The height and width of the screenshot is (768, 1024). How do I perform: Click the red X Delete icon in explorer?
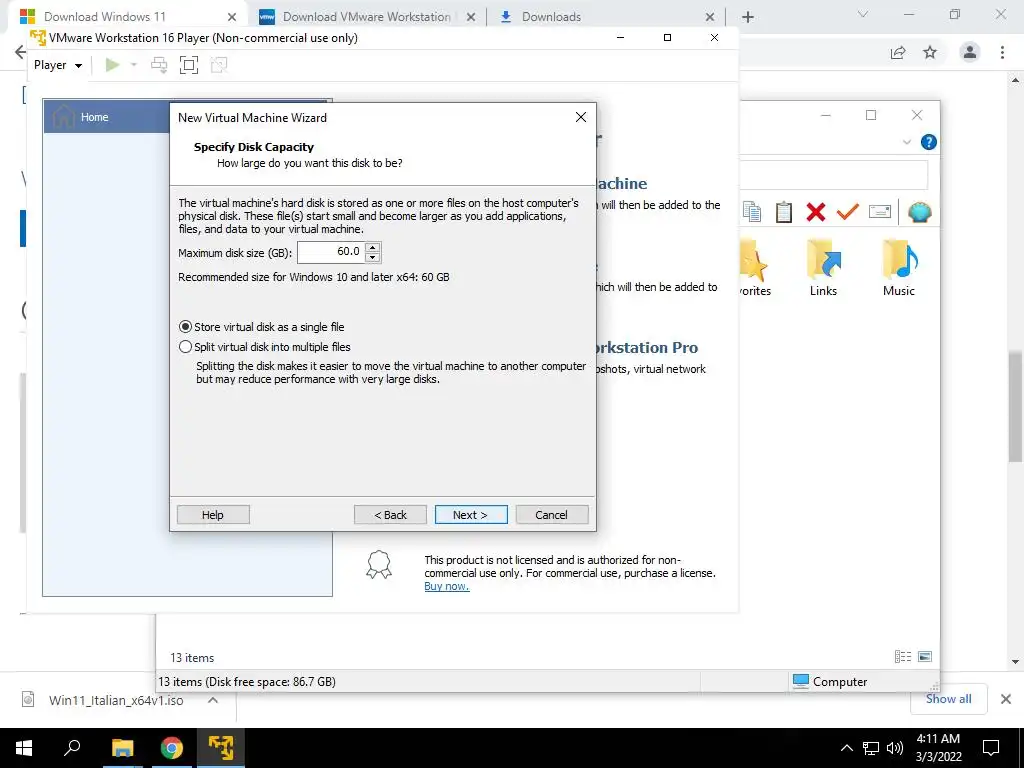coord(816,212)
